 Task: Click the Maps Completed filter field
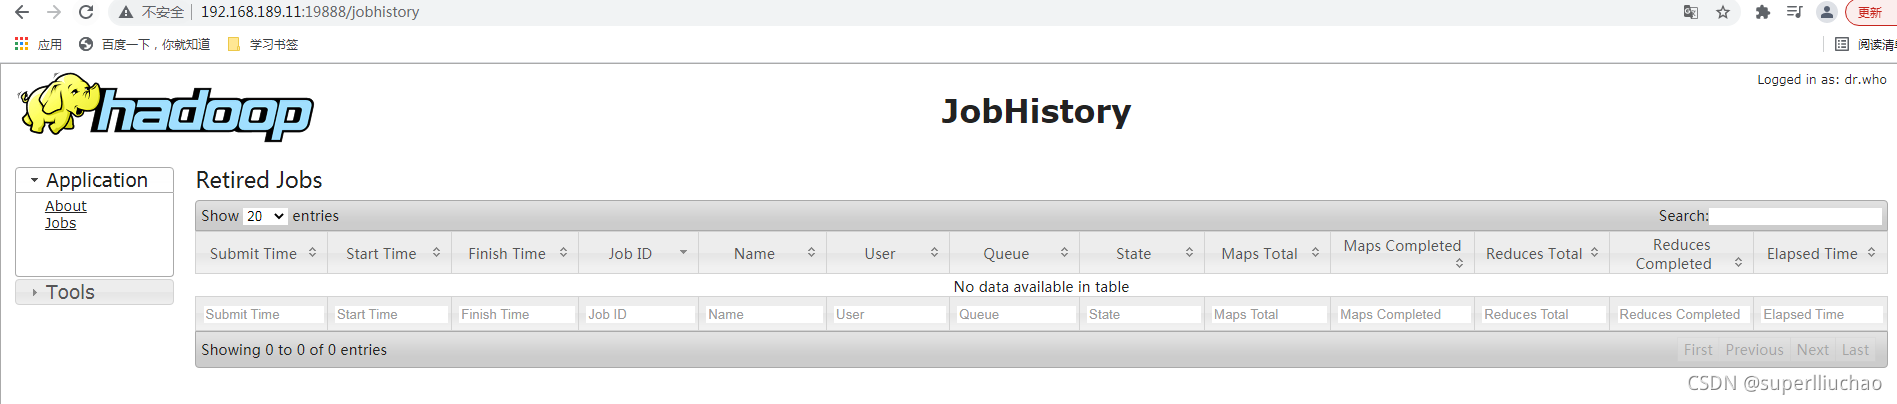(1404, 314)
